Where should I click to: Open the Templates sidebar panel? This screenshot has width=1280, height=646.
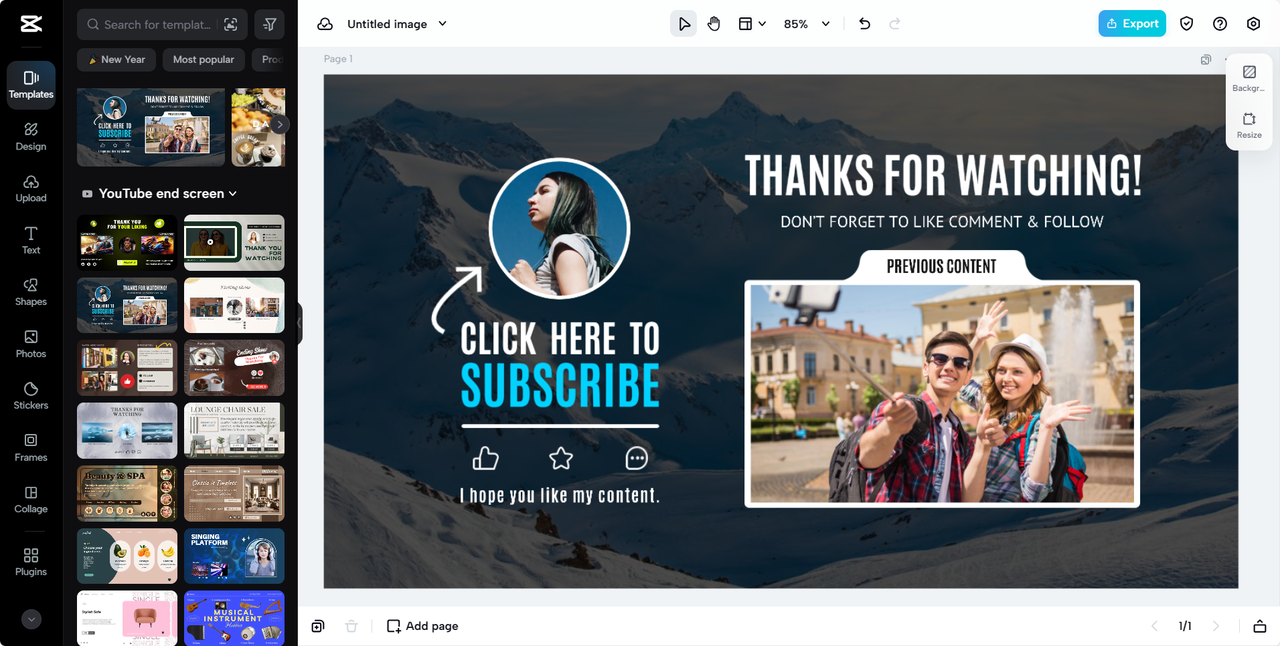coord(31,84)
